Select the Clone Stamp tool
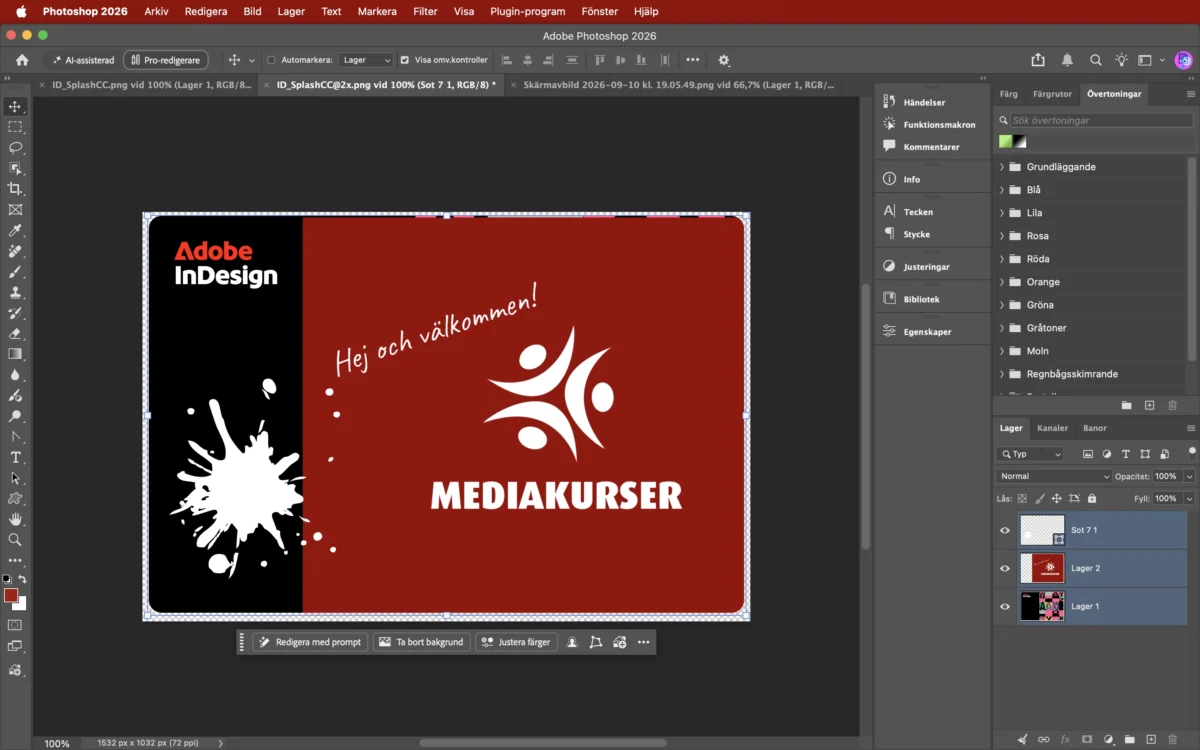1200x750 pixels. pyautogui.click(x=15, y=293)
